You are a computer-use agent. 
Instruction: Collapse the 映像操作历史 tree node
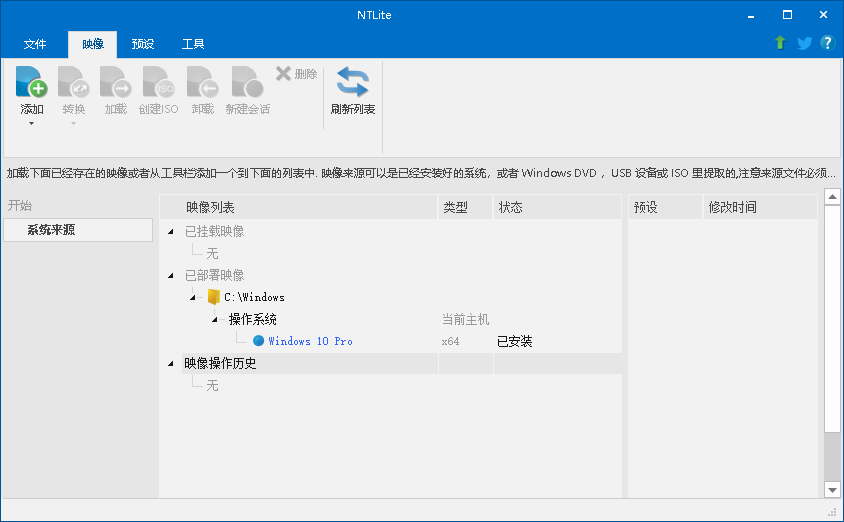(171, 364)
